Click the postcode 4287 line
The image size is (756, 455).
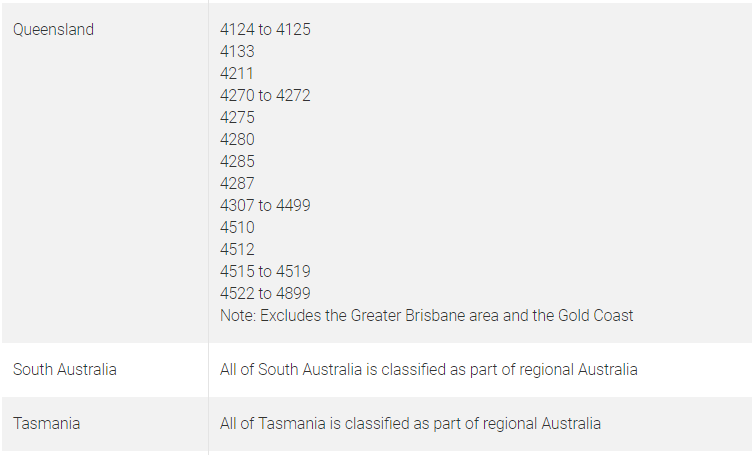[237, 184]
